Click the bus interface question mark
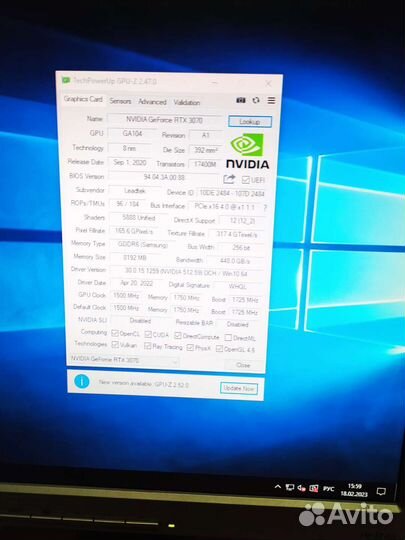This screenshot has height=540, width=405. pyautogui.click(x=265, y=208)
